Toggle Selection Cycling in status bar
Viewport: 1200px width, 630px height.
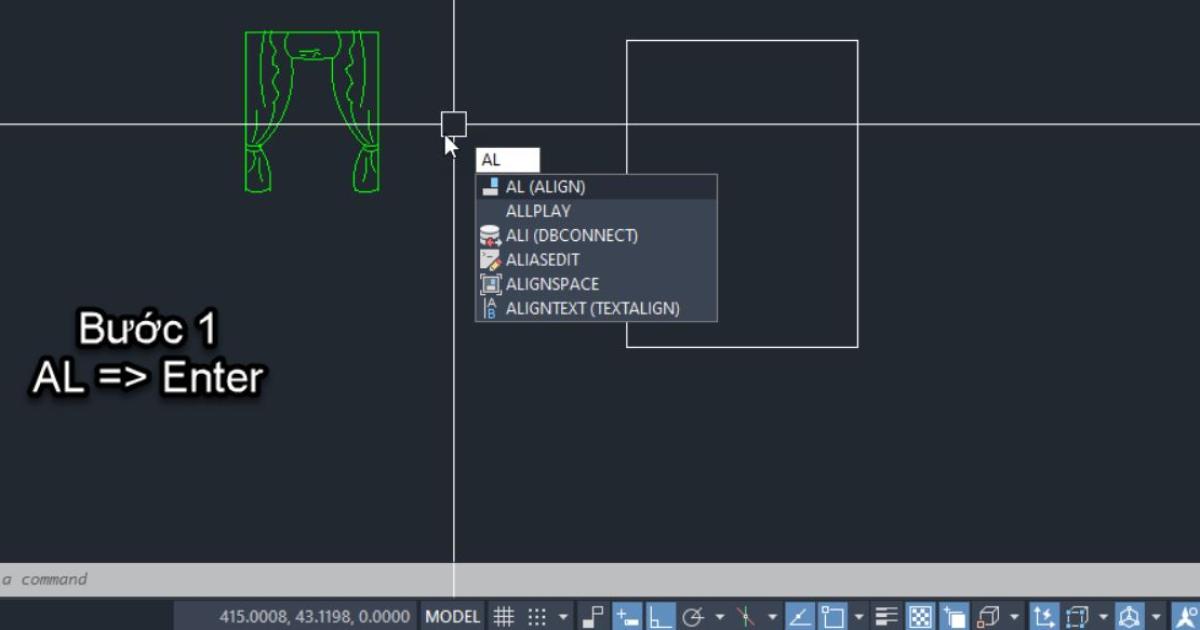(x=954, y=616)
